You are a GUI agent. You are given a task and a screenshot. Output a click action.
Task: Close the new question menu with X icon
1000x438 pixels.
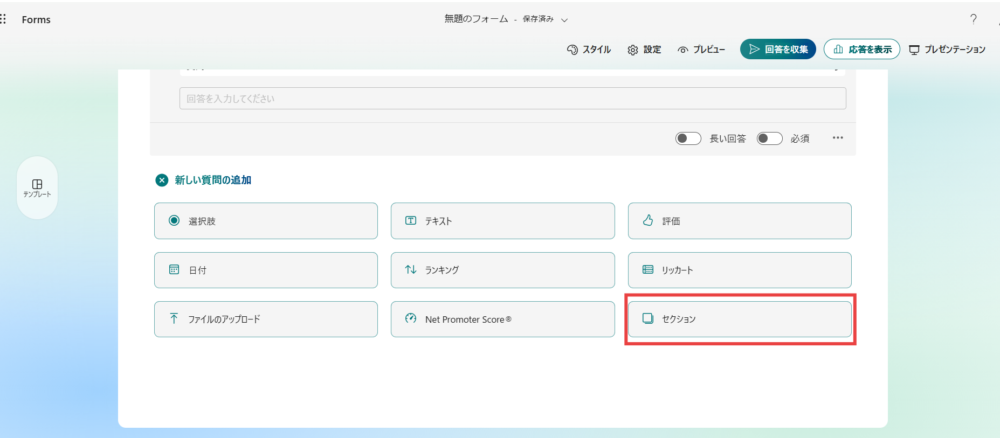pyautogui.click(x=162, y=181)
